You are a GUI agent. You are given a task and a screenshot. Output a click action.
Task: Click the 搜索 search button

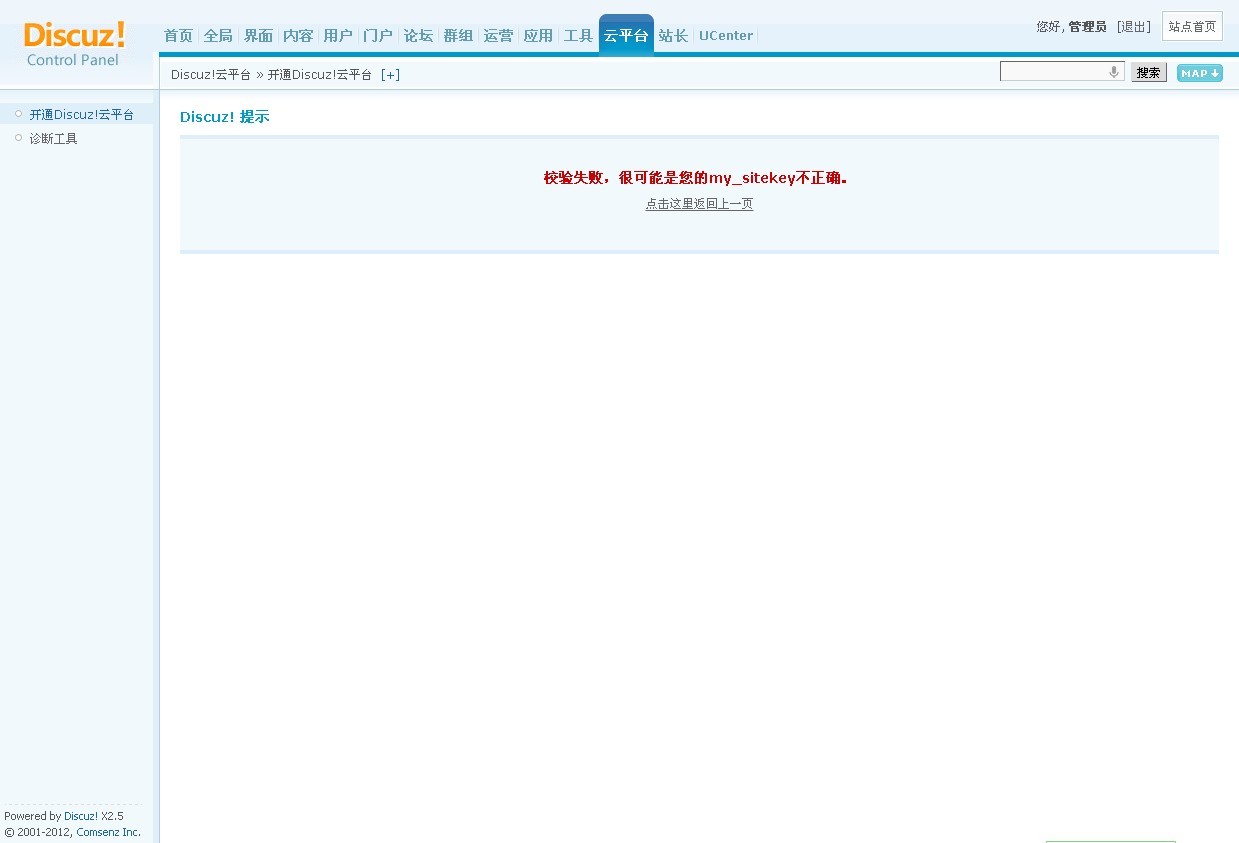1149,72
